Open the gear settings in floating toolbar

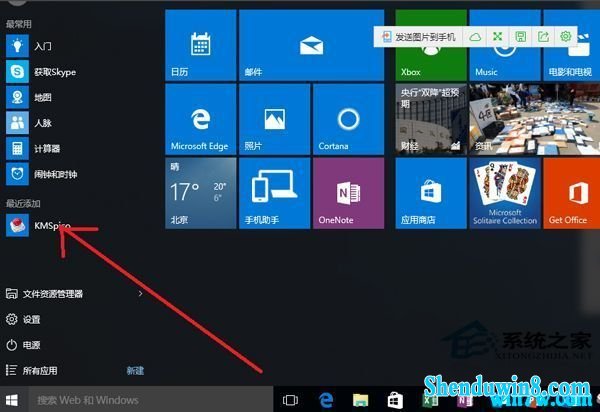point(566,37)
